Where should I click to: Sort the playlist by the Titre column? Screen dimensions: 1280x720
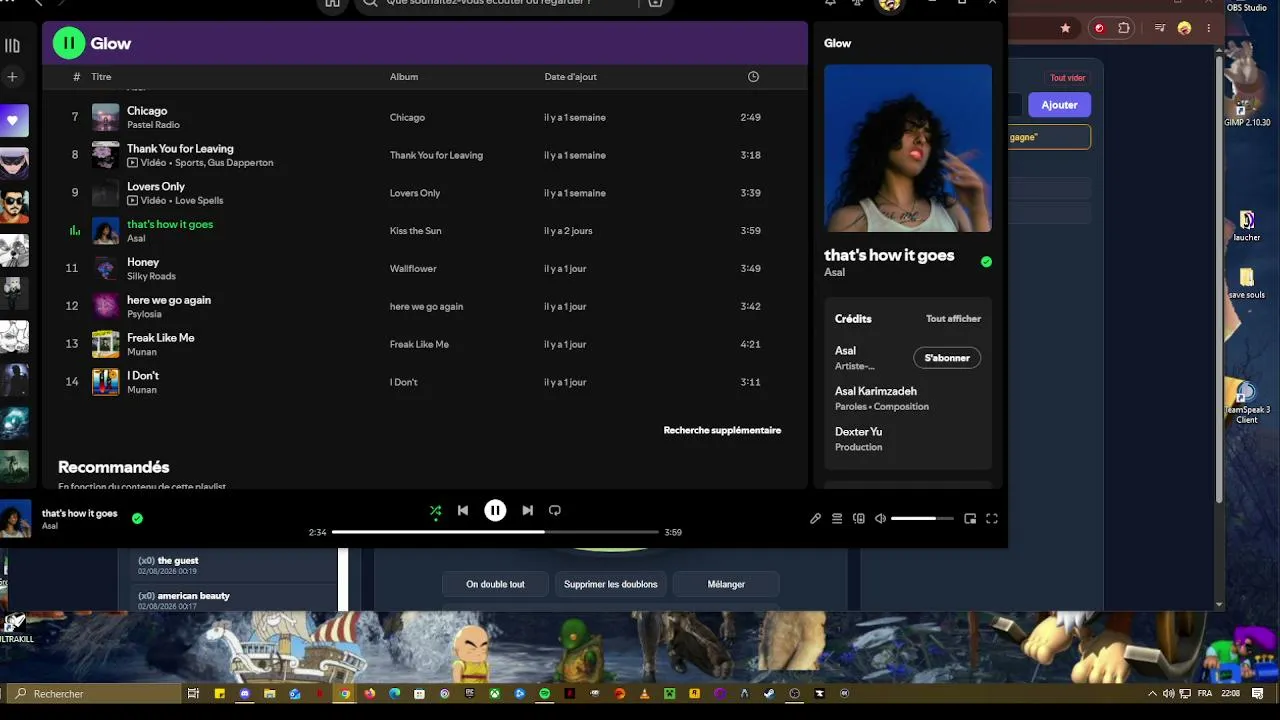101,77
